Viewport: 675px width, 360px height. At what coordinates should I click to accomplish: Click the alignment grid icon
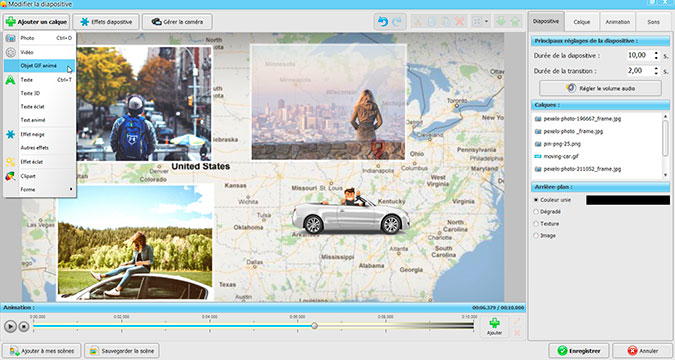pos(477,22)
